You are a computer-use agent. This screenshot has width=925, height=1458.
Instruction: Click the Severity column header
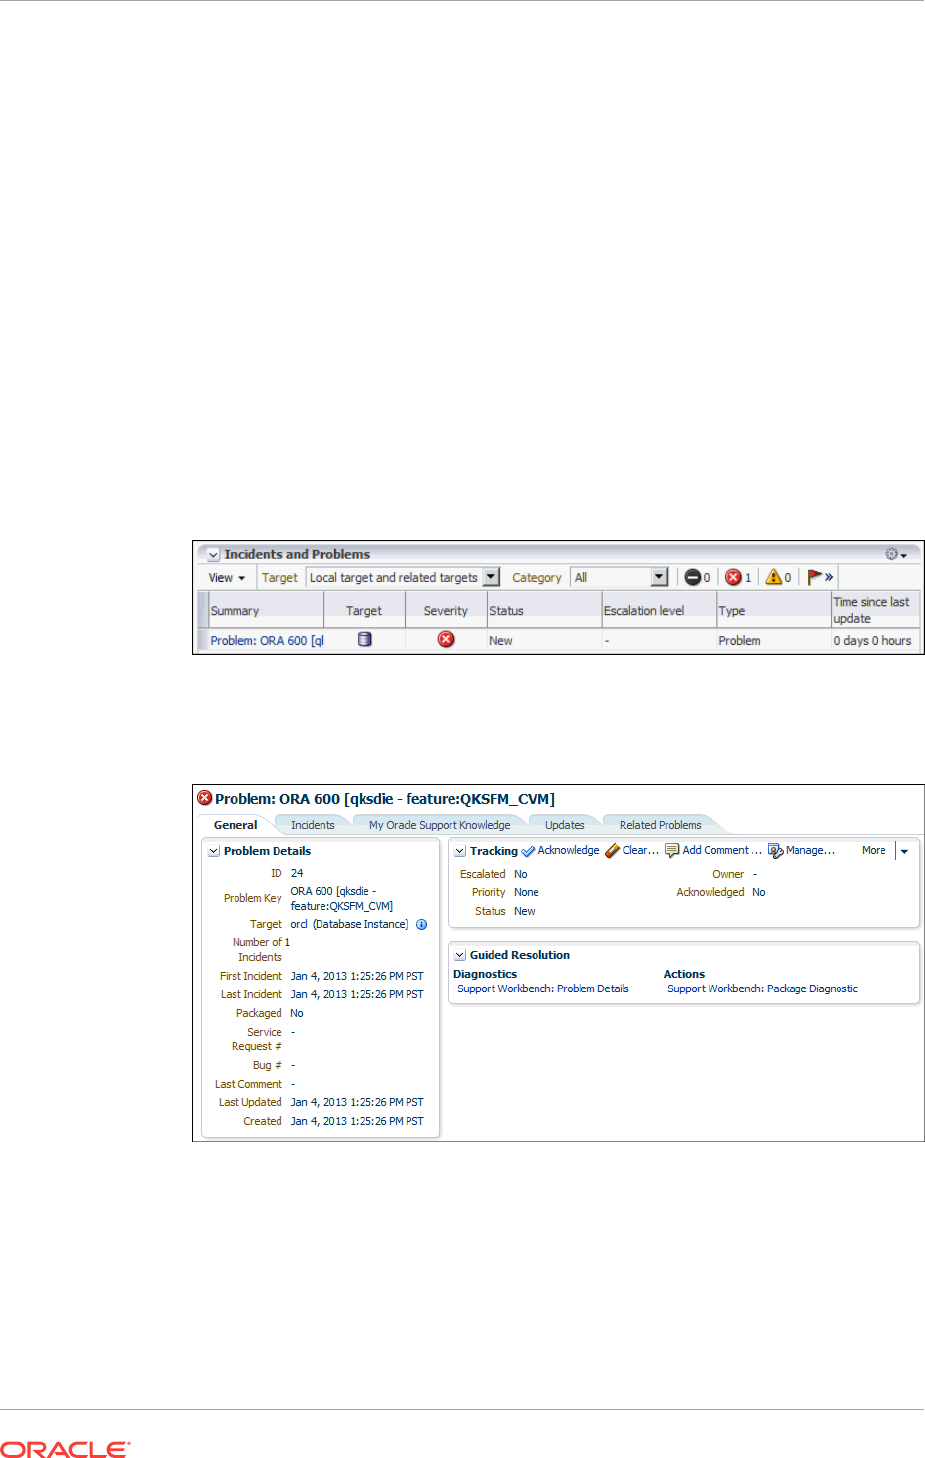pyautogui.click(x=446, y=610)
